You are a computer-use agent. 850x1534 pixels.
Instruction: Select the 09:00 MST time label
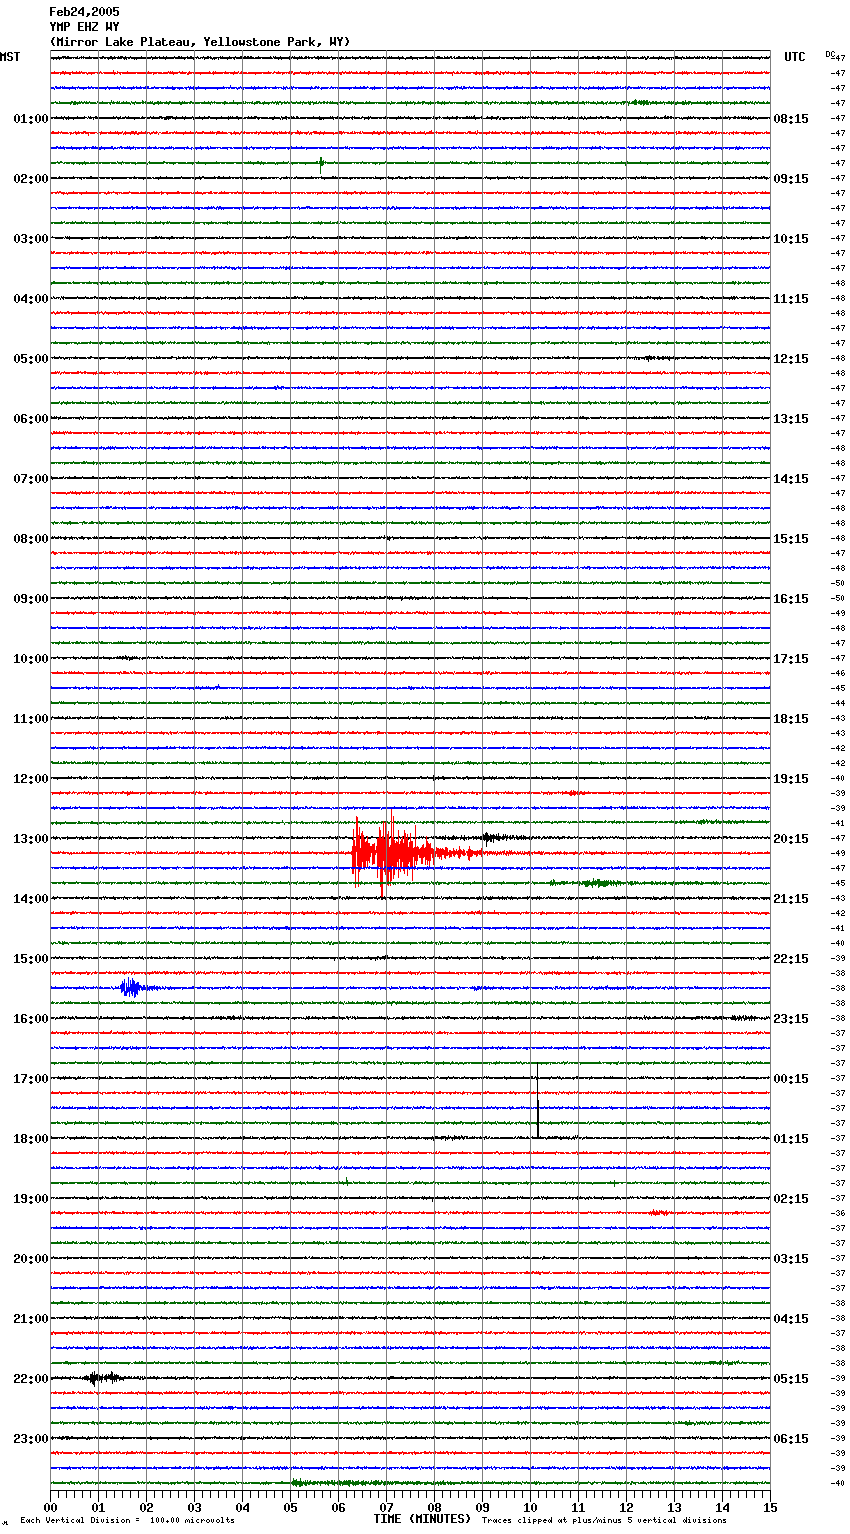click(x=31, y=599)
